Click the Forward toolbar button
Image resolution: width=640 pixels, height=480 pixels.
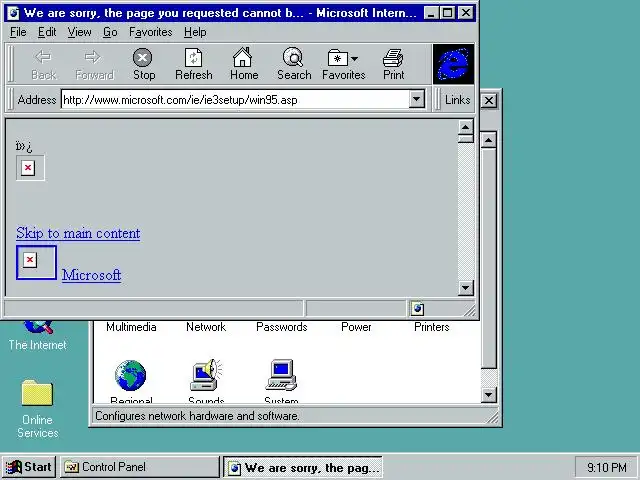(x=94, y=64)
